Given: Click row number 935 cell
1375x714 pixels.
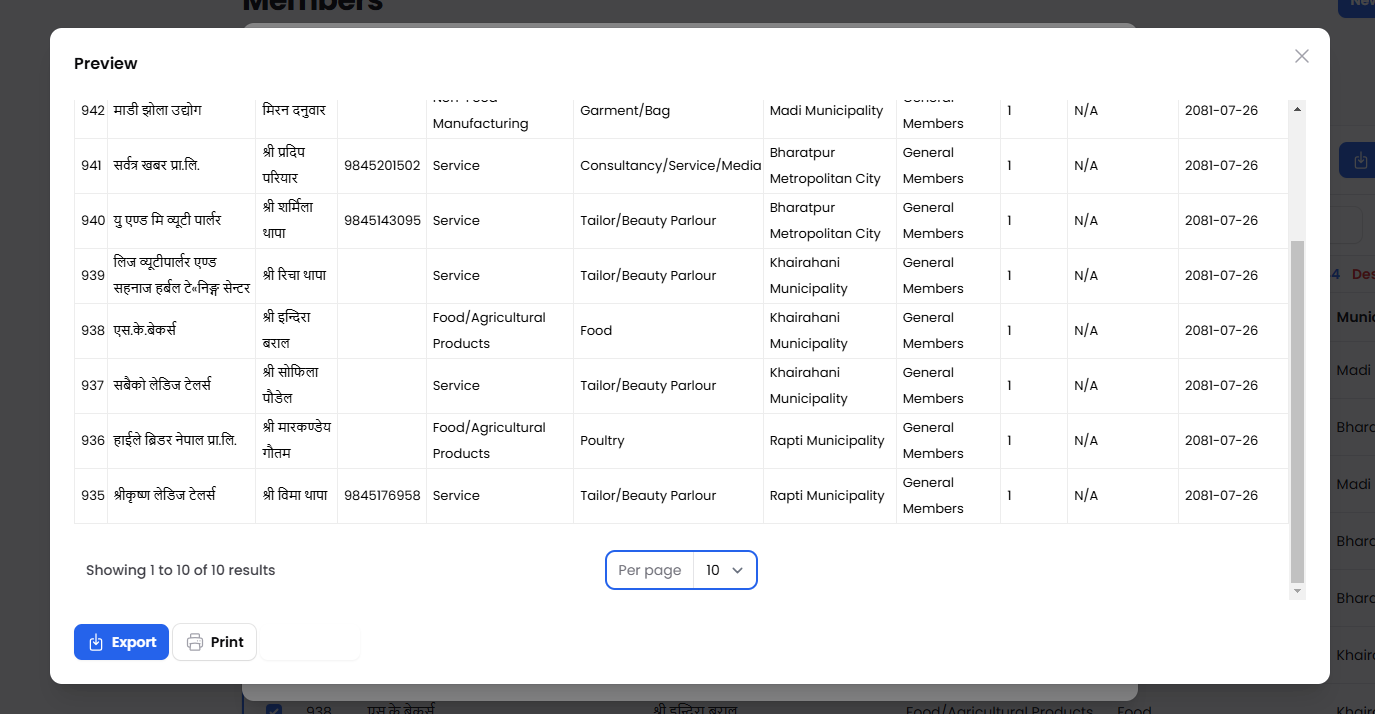Looking at the screenshot, I should pos(92,496).
